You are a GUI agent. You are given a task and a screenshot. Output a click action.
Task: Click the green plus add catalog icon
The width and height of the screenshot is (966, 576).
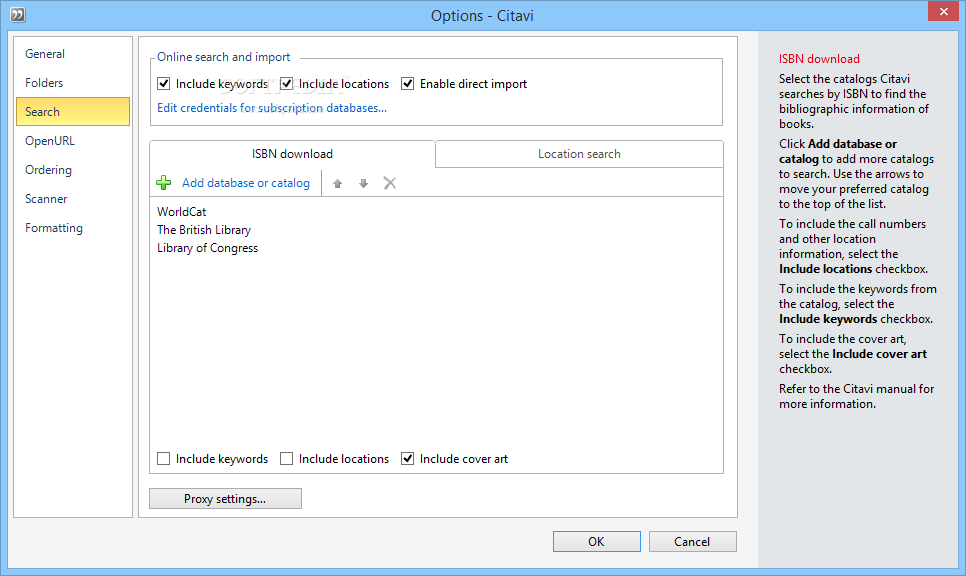click(x=163, y=183)
